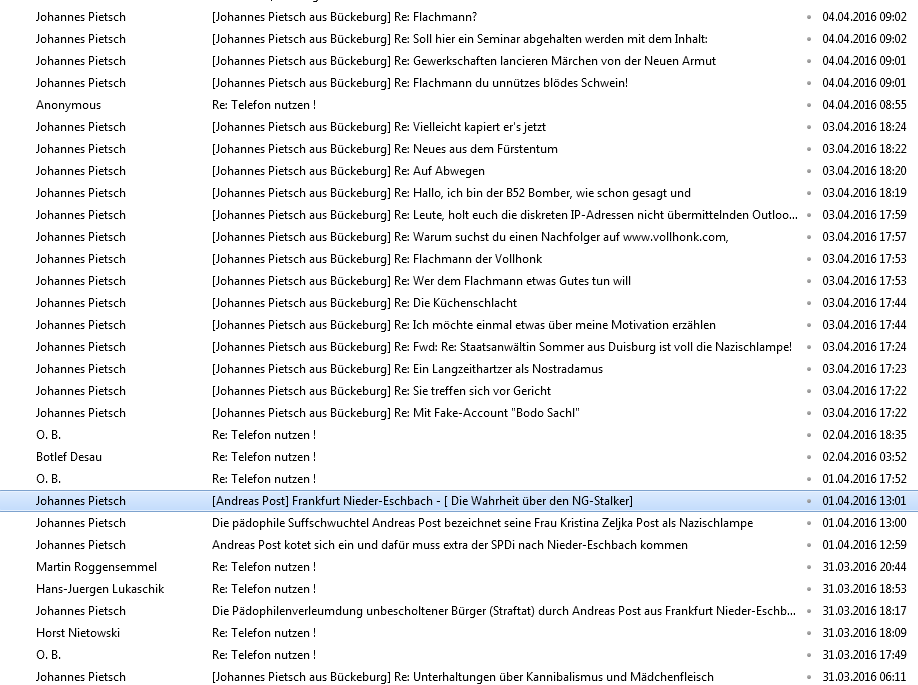Select 'Wer dem Flachmann etwas Gutes tun will'

point(459,281)
